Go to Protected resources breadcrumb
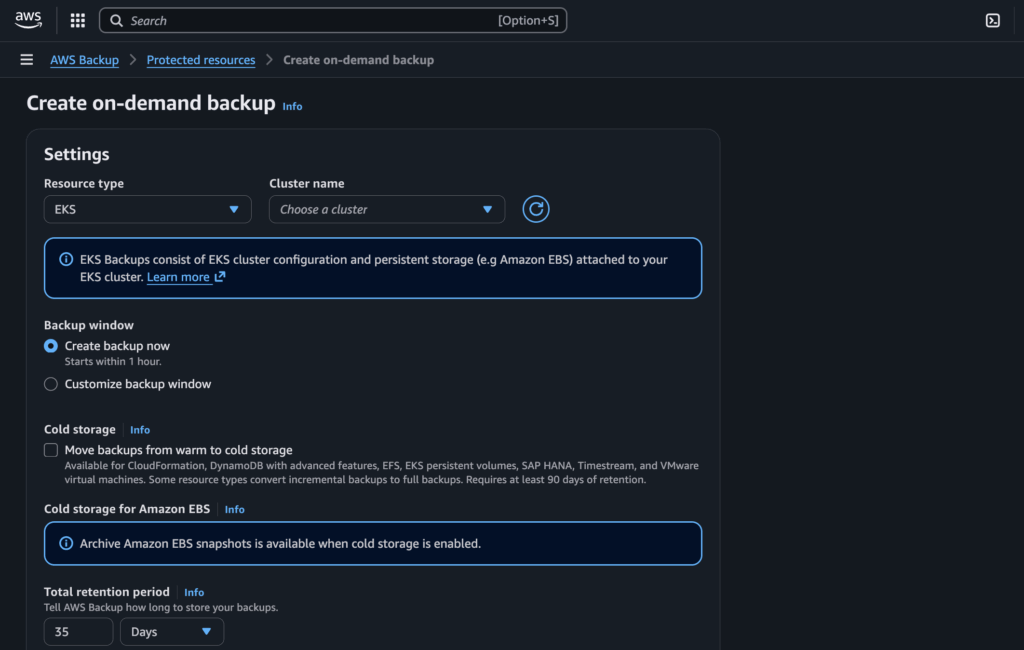This screenshot has width=1024, height=650. tap(200, 59)
